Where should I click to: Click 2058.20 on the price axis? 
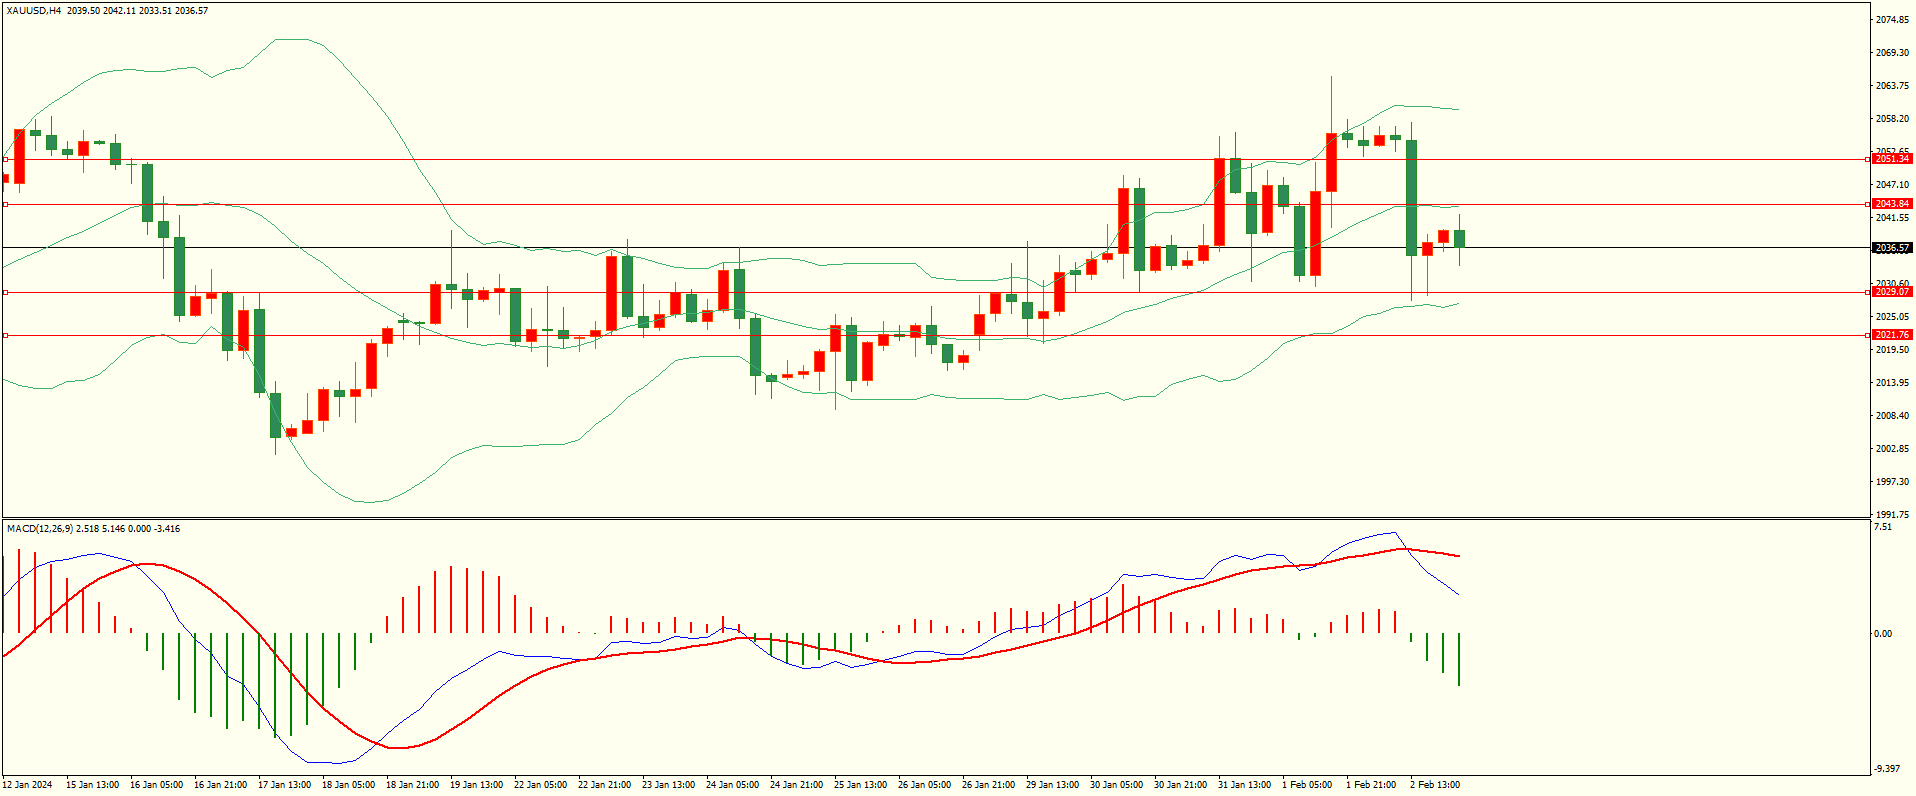tap(1892, 119)
